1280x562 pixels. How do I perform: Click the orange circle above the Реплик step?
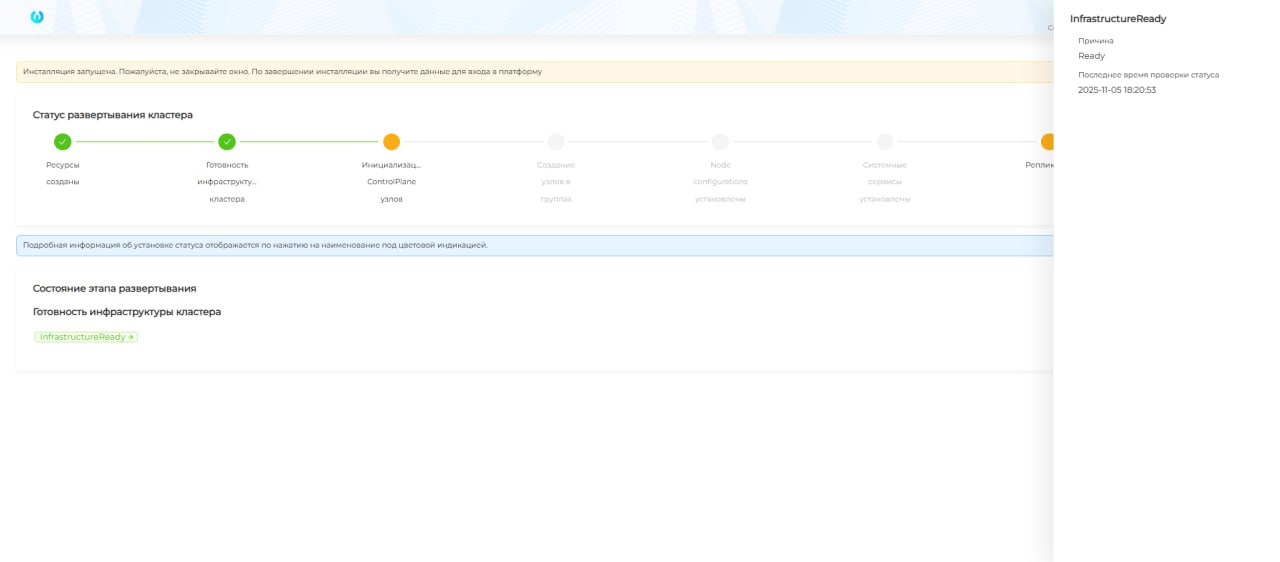1047,142
